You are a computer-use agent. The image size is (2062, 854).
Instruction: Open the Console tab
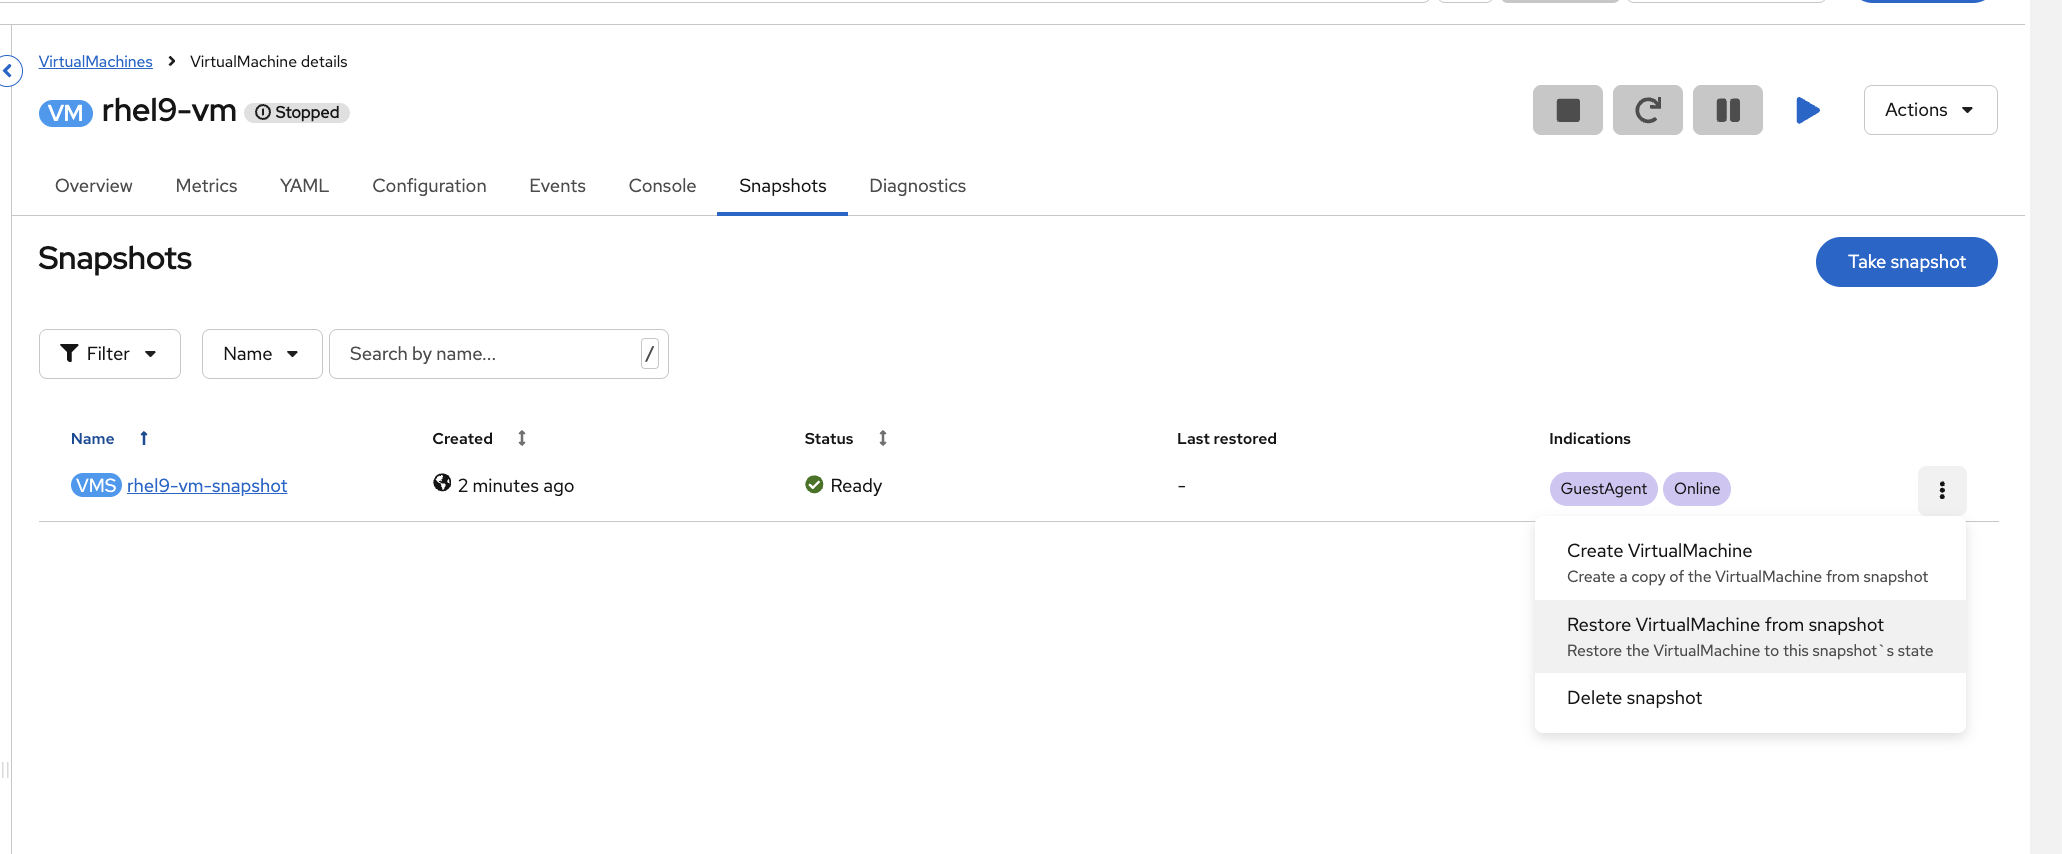coord(662,186)
